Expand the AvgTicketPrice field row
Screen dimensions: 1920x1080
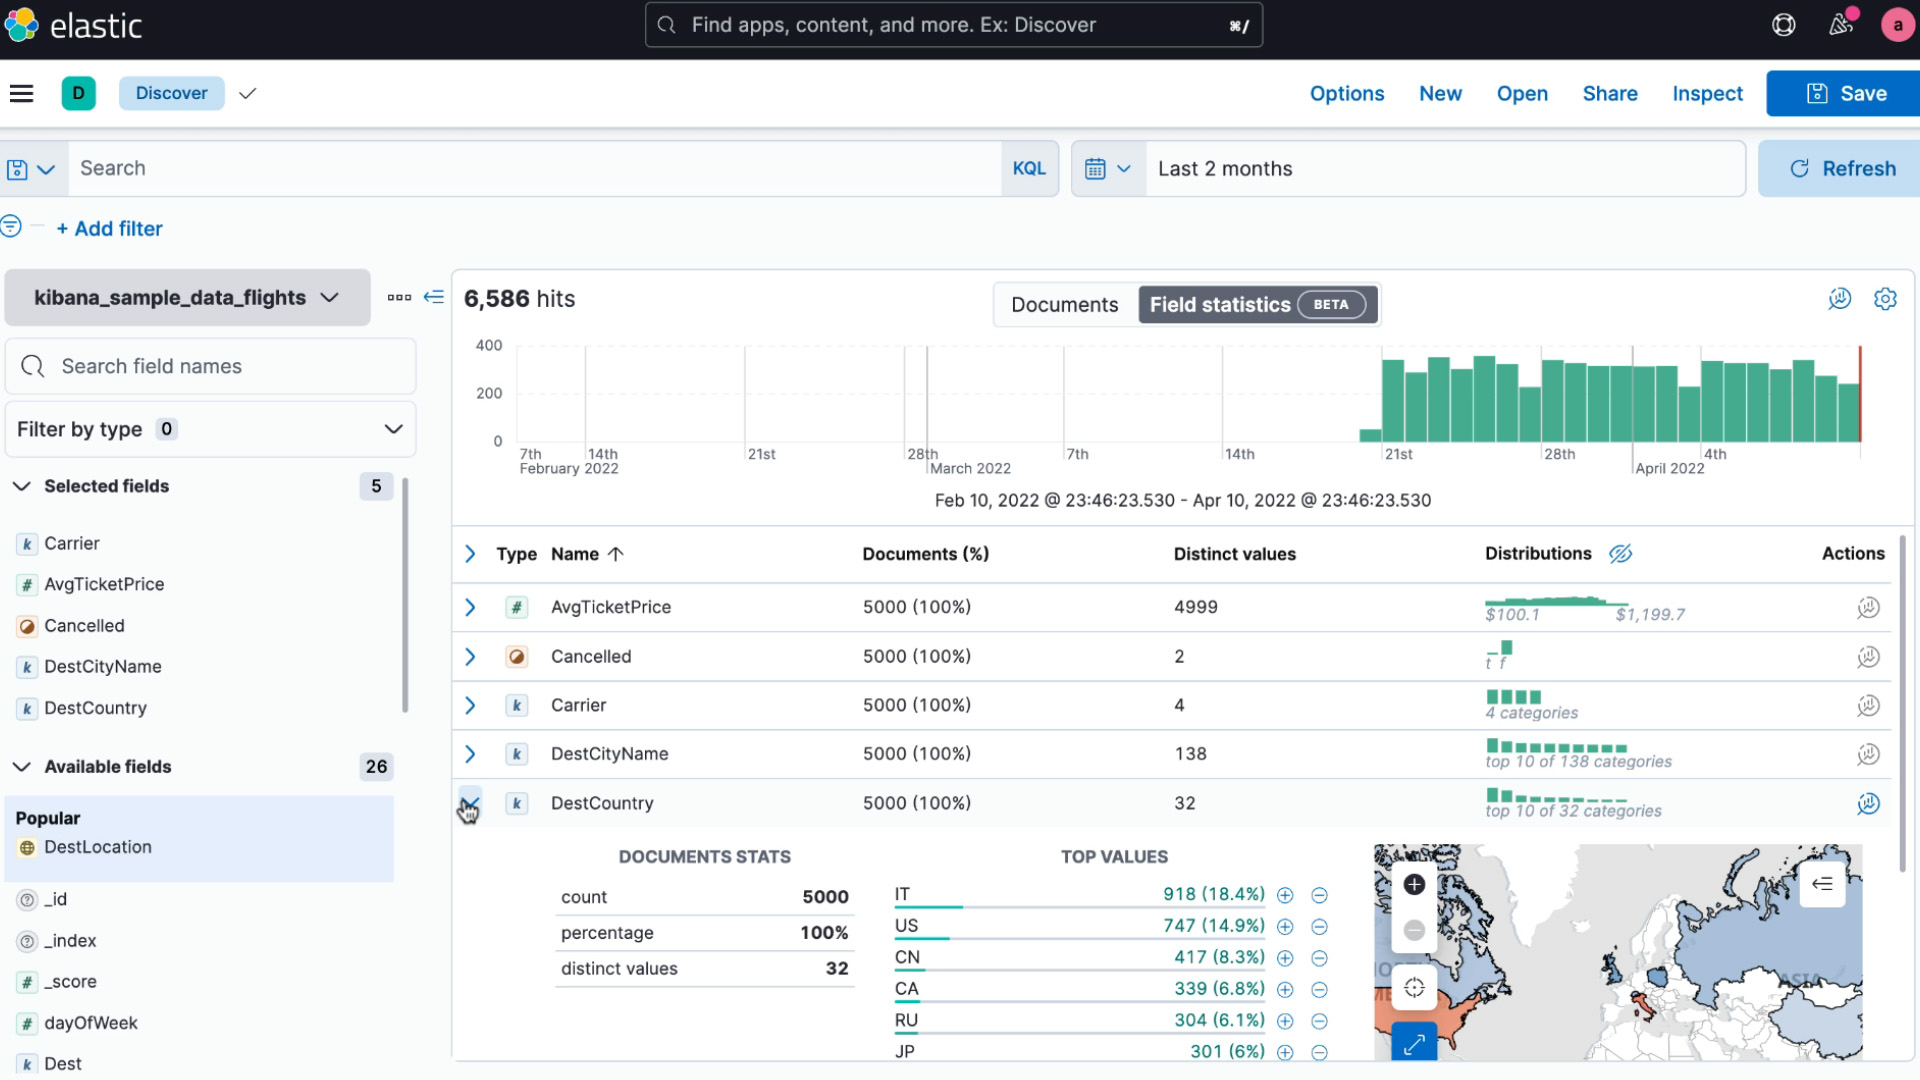[x=471, y=607]
